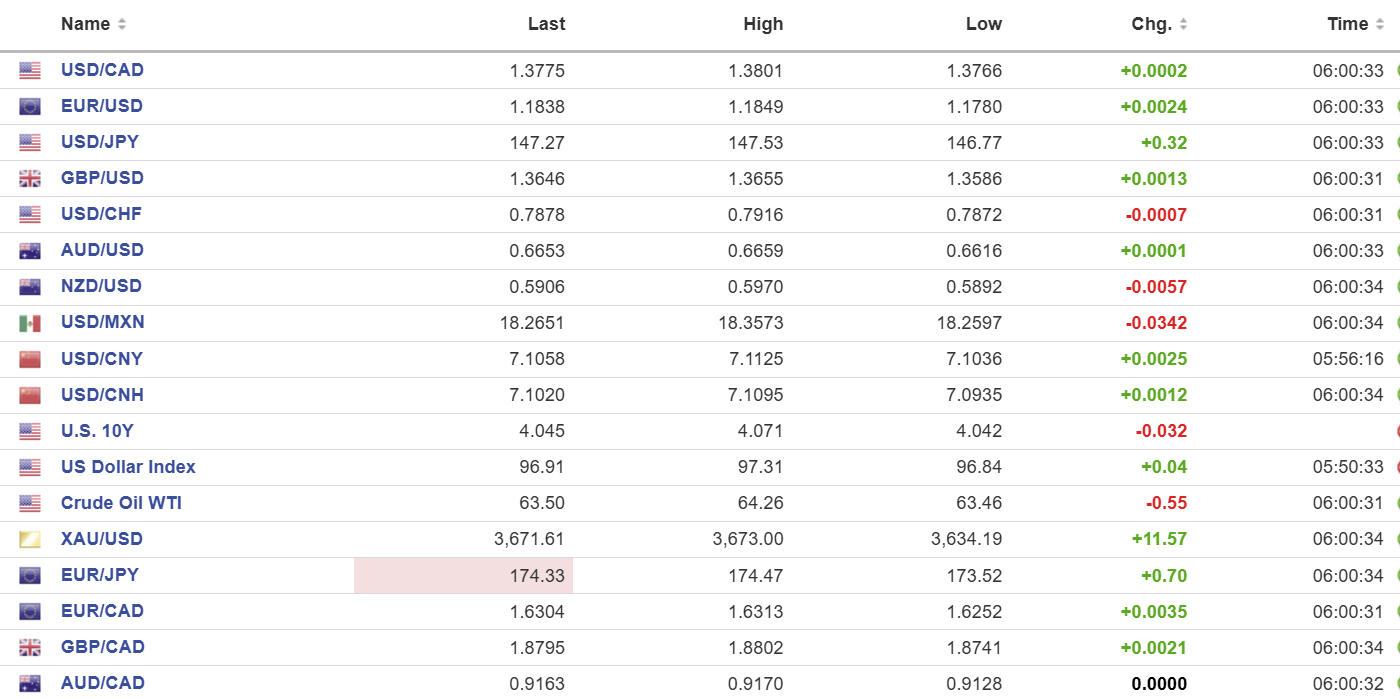Screen dimensions: 1400x699
Task: Click the Last column header
Action: [x=546, y=24]
